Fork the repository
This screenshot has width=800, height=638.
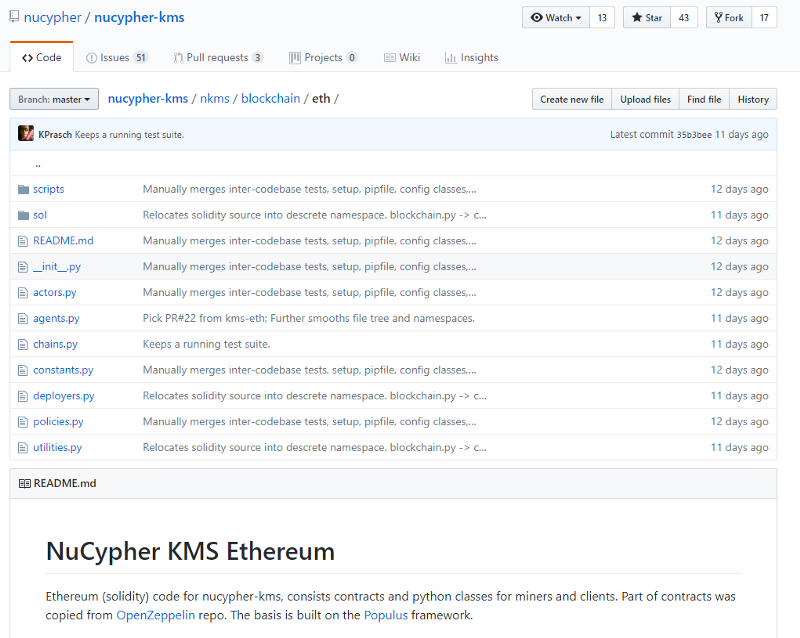(729, 17)
